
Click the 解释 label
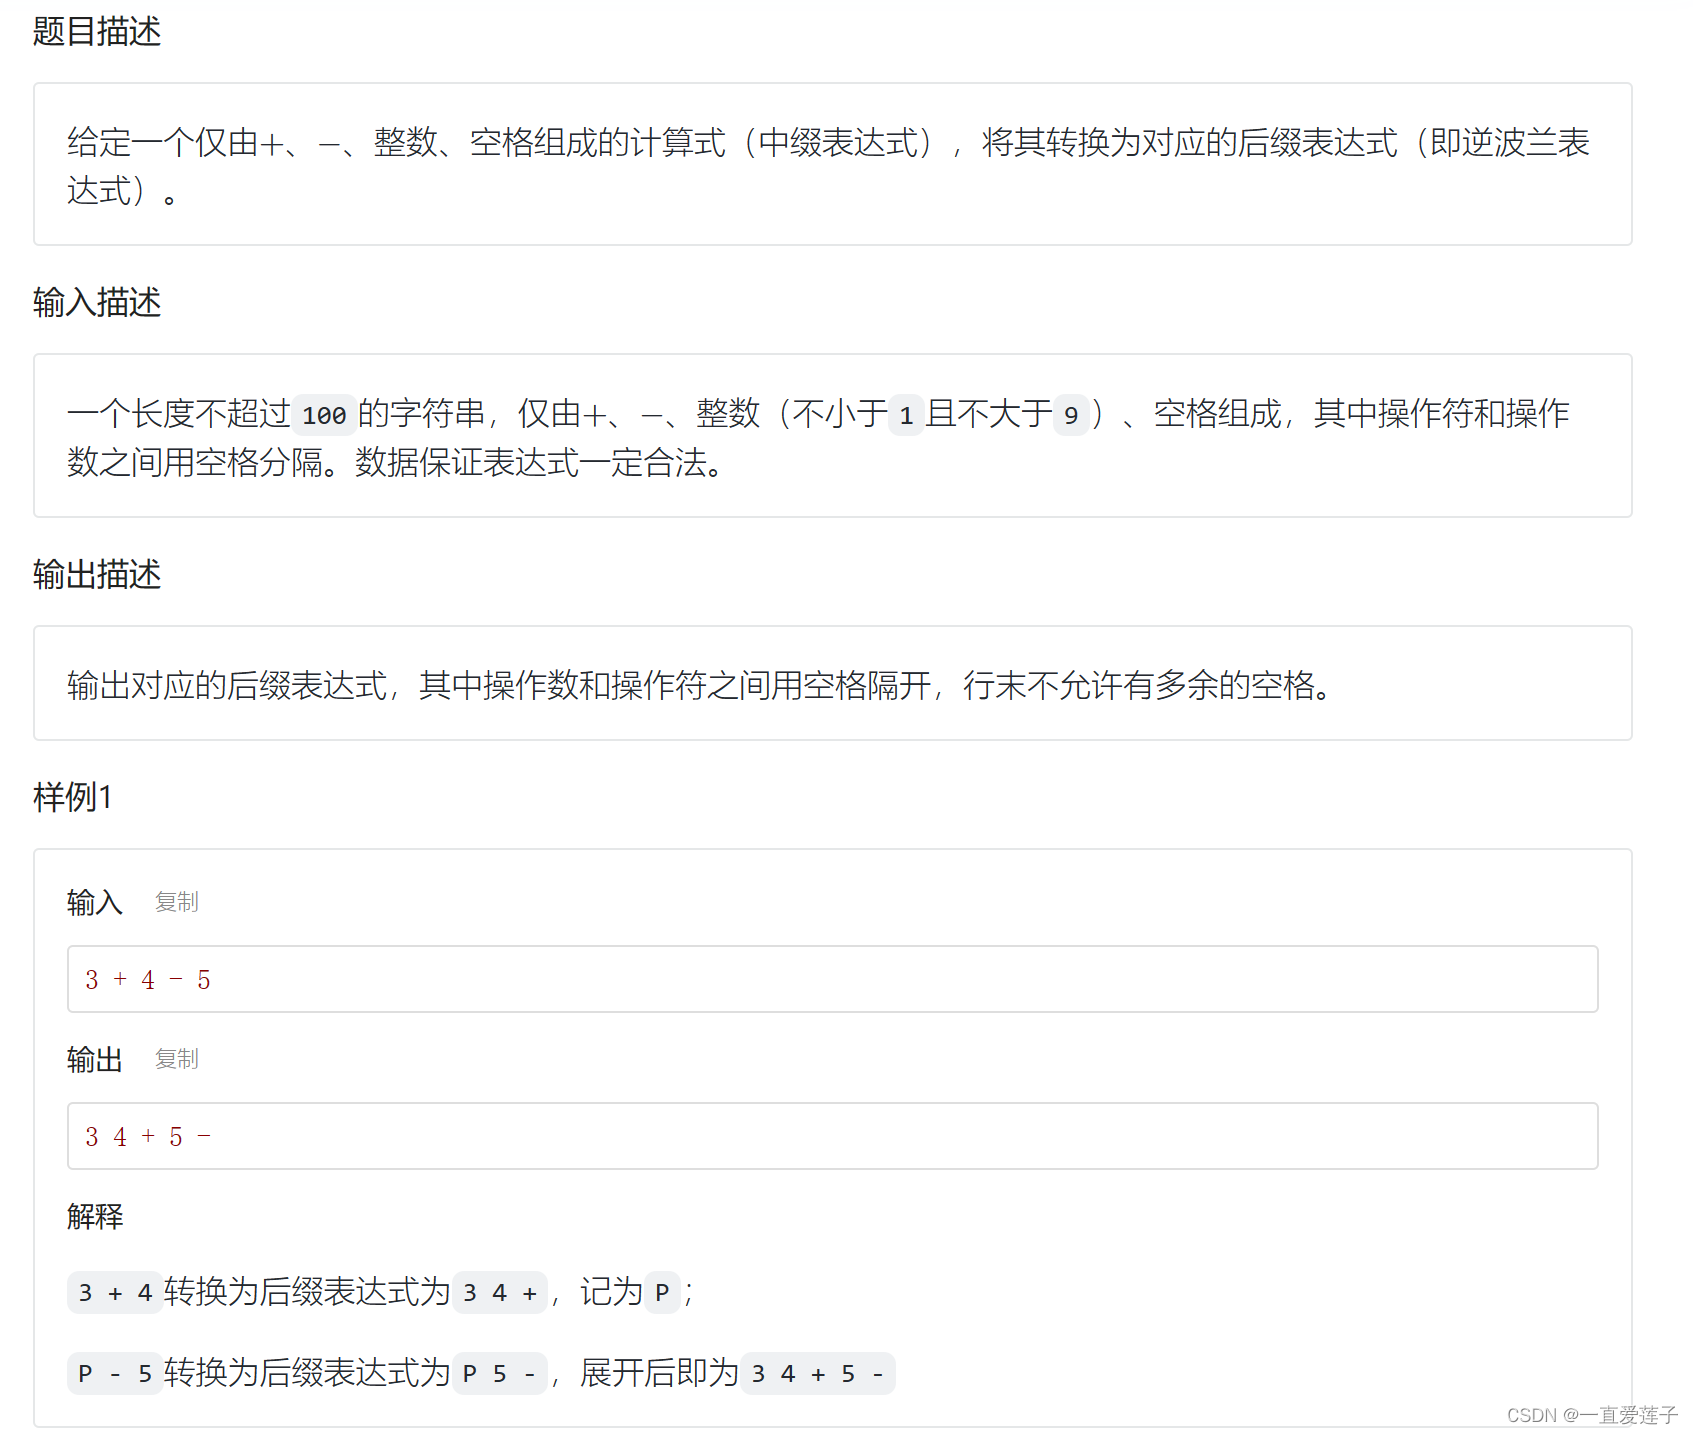tap(95, 1216)
